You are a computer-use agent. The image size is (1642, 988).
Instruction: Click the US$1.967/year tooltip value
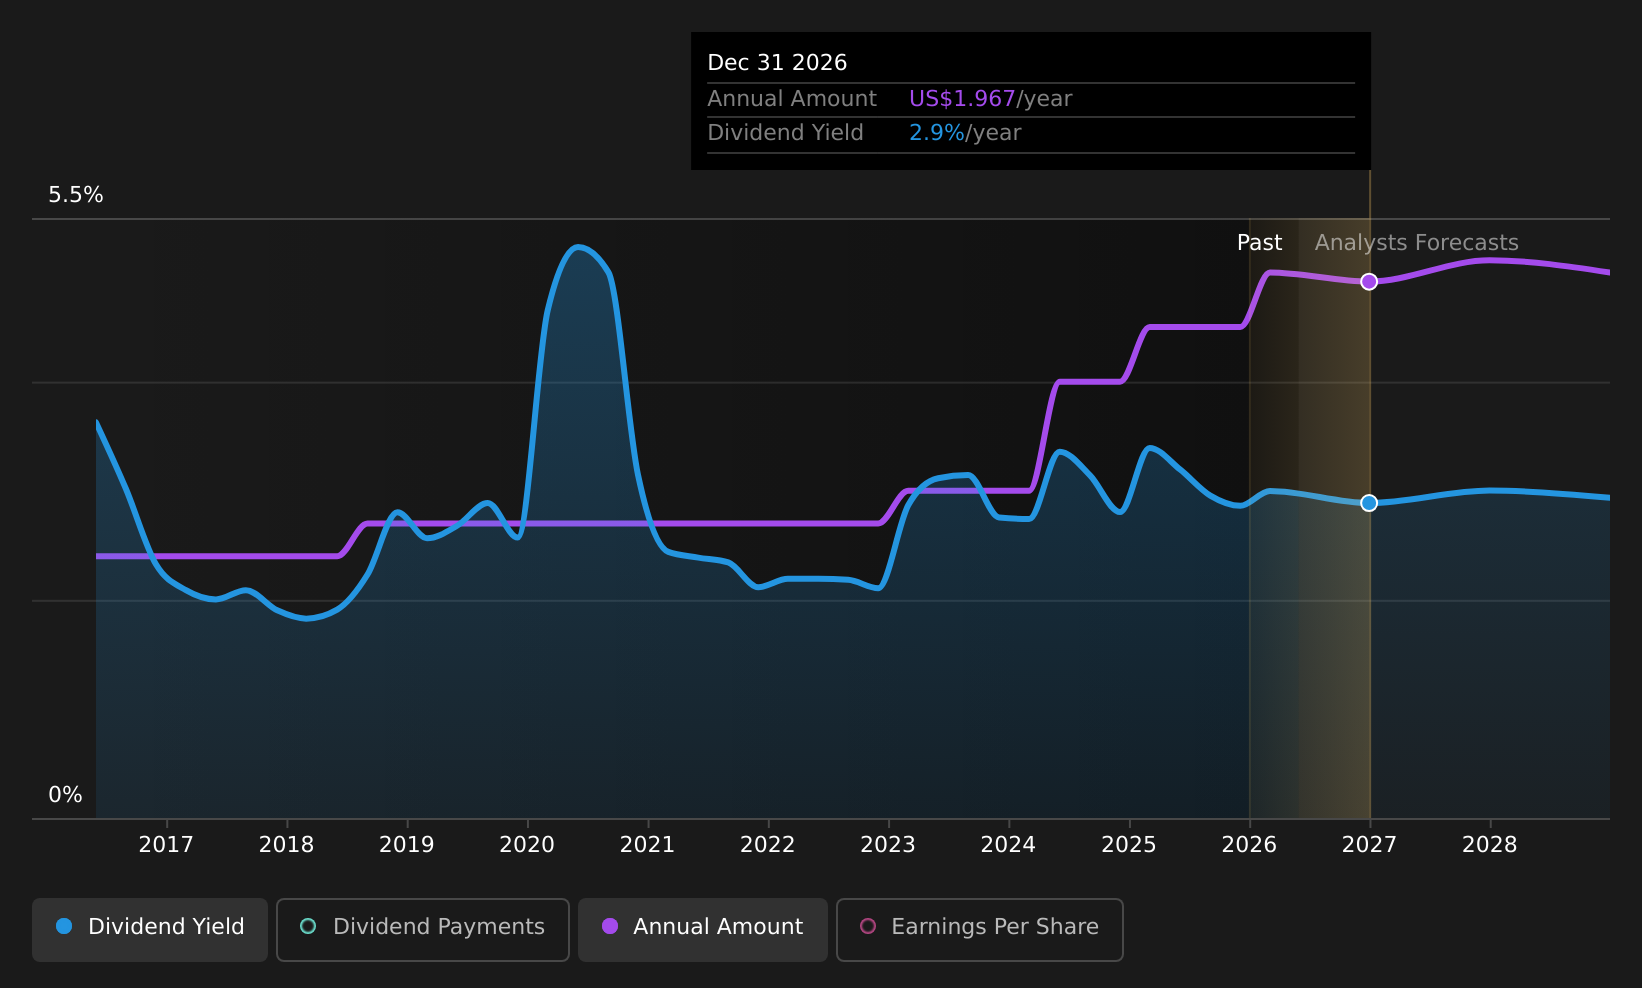(990, 99)
